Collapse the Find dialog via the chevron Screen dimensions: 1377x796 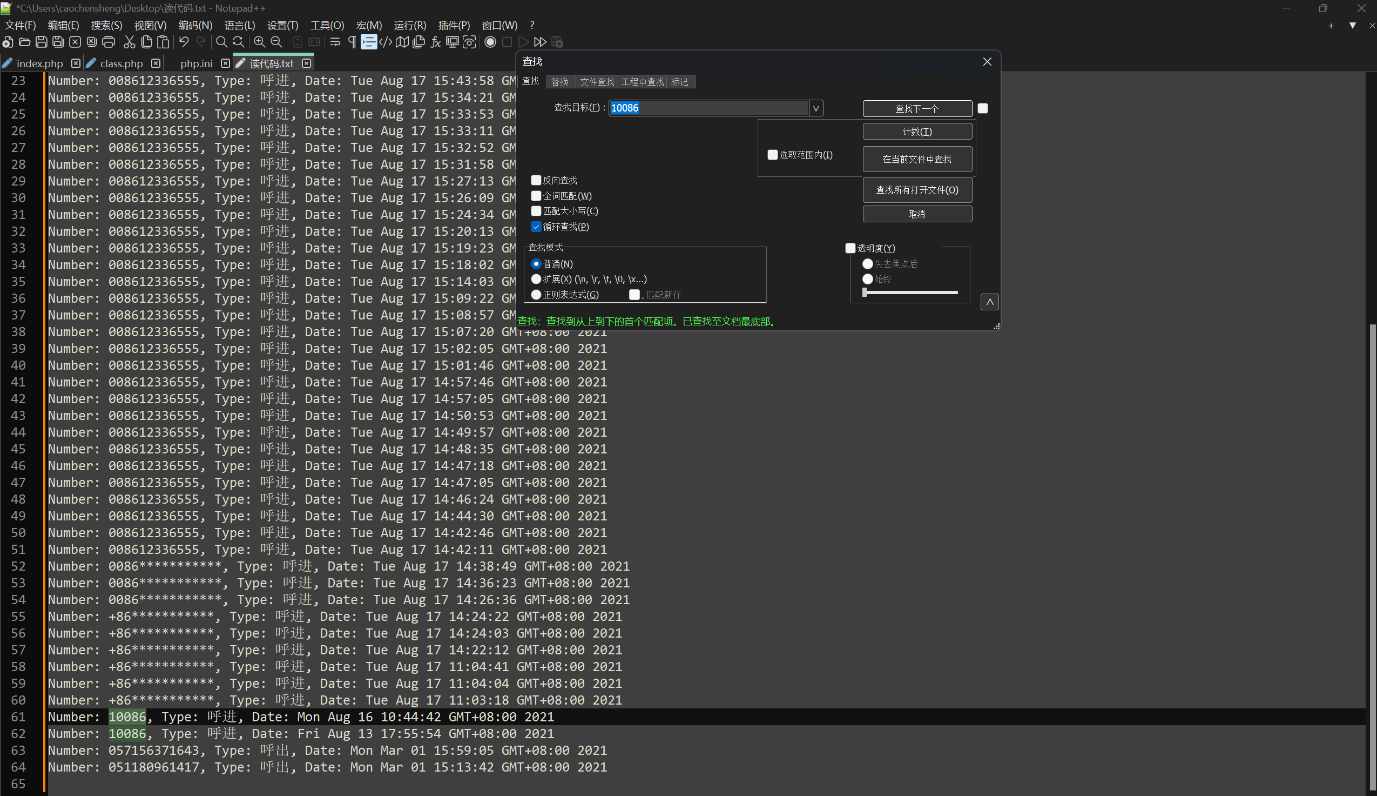pos(989,302)
